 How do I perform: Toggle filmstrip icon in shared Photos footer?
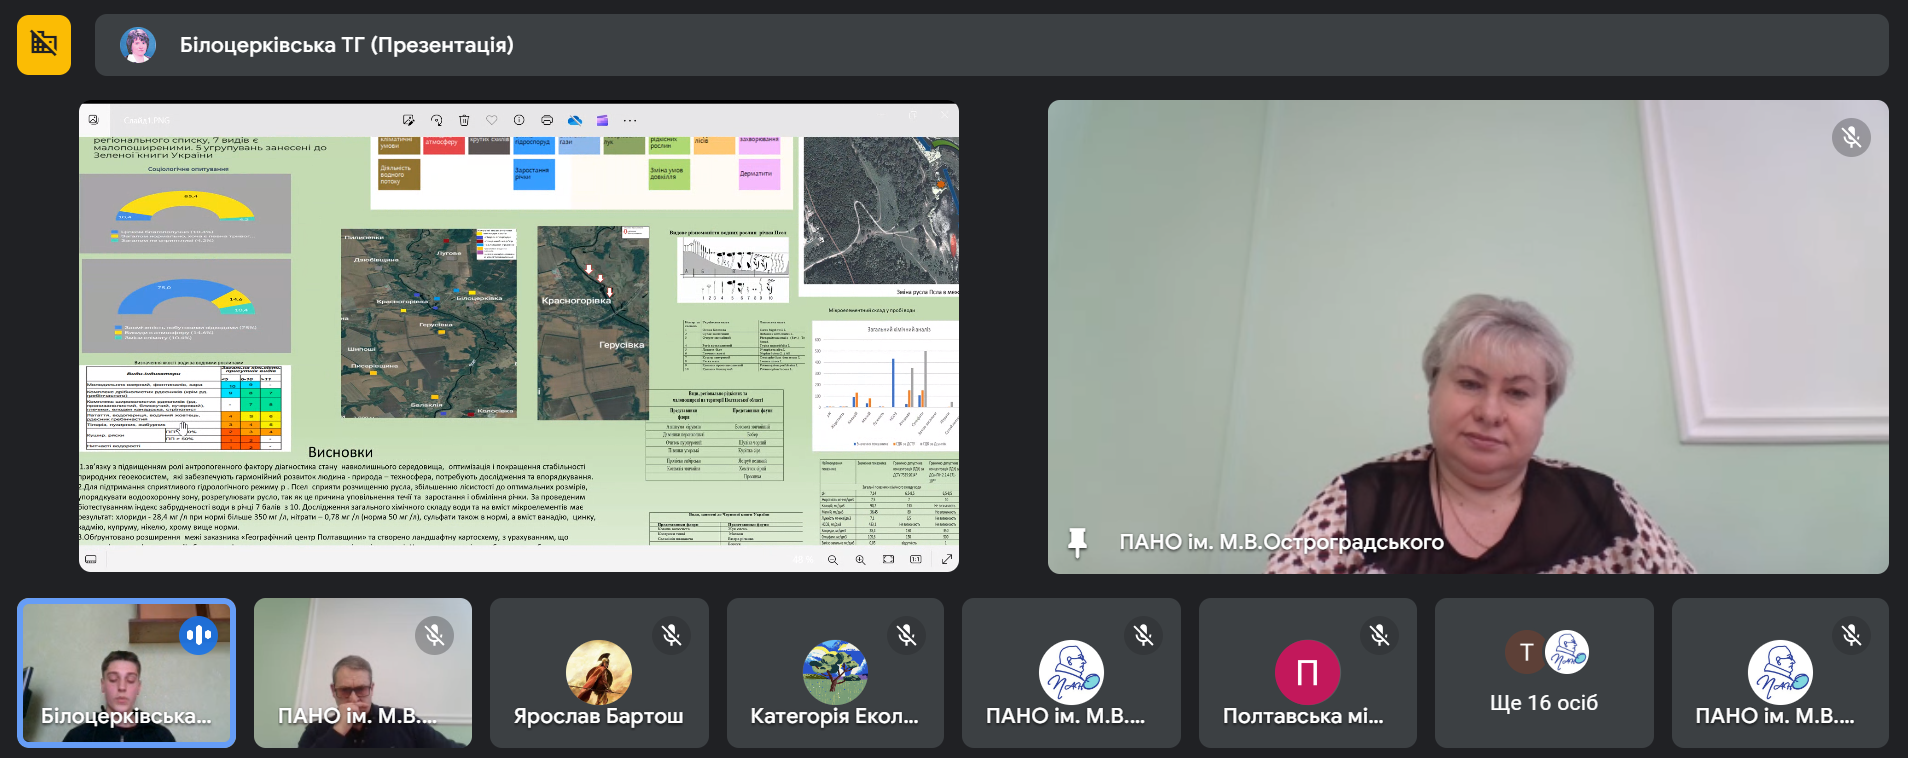point(91,559)
